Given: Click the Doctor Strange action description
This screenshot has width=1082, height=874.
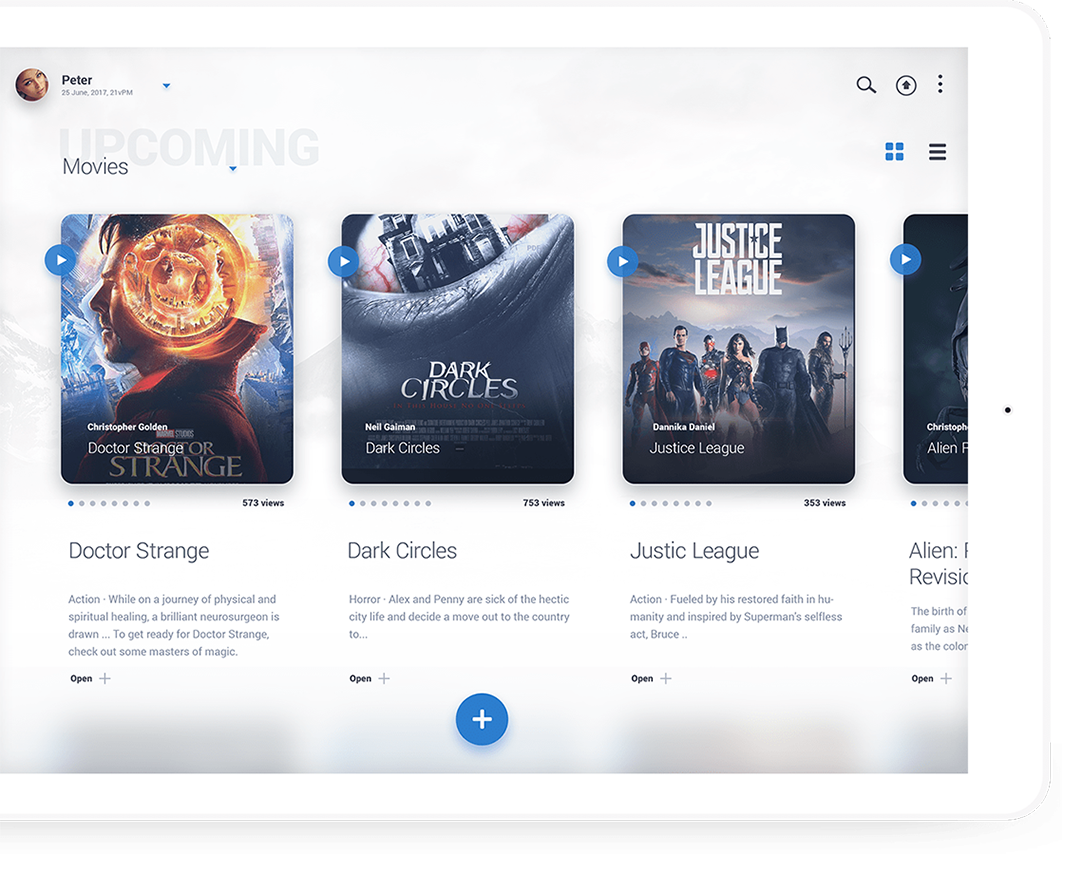Looking at the screenshot, I should [x=174, y=626].
